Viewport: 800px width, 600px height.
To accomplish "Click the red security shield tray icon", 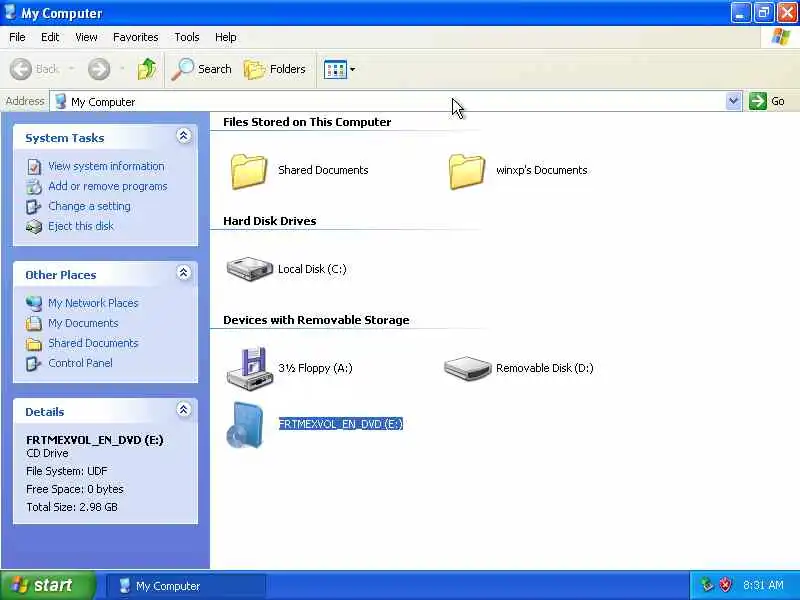I will [725, 585].
